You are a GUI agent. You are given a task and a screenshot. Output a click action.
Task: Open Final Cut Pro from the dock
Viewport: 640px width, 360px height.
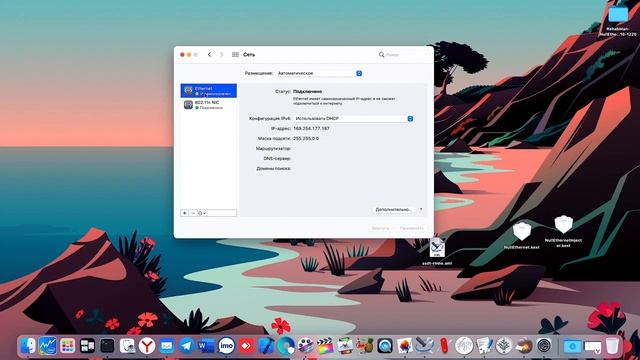[325, 346]
